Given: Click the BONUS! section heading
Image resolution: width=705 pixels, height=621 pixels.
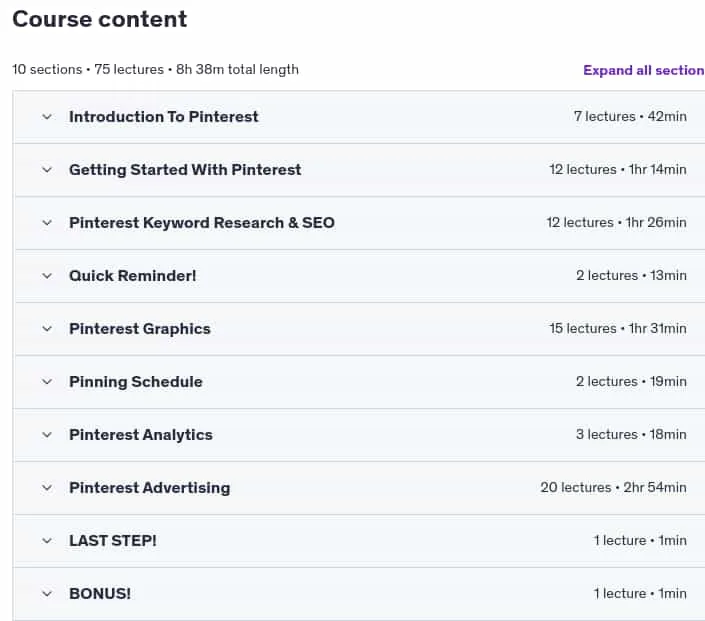Looking at the screenshot, I should click(100, 594).
